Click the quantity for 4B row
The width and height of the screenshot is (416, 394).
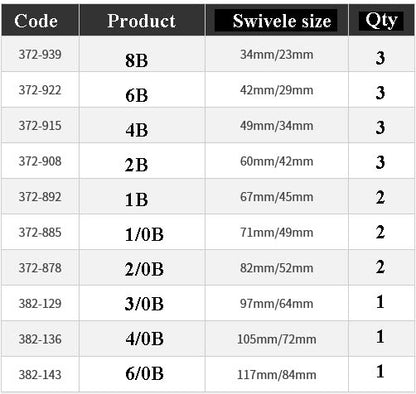[x=380, y=127]
